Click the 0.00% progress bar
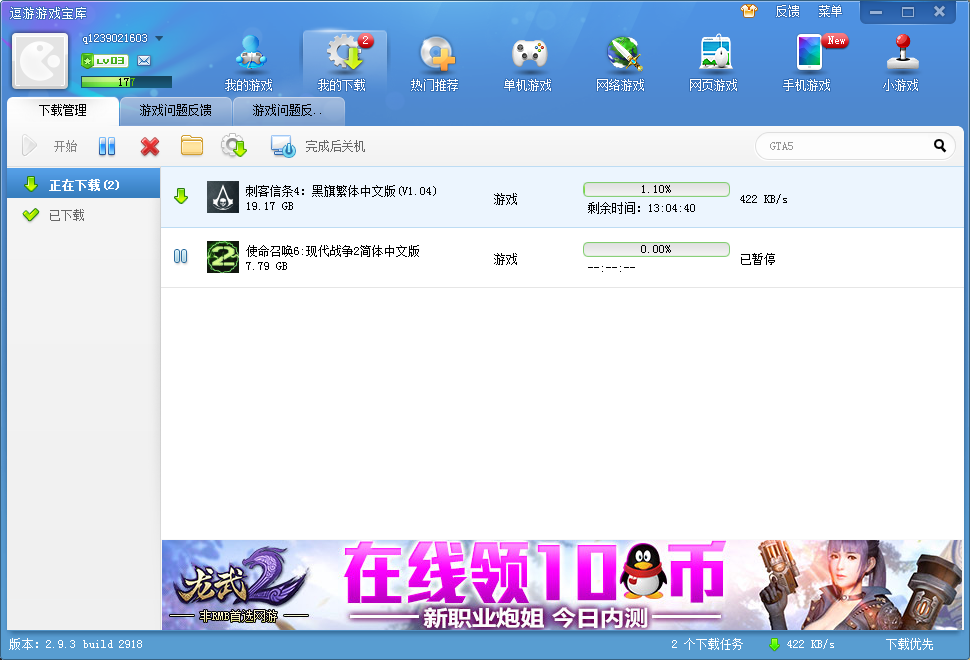 pyautogui.click(x=656, y=249)
